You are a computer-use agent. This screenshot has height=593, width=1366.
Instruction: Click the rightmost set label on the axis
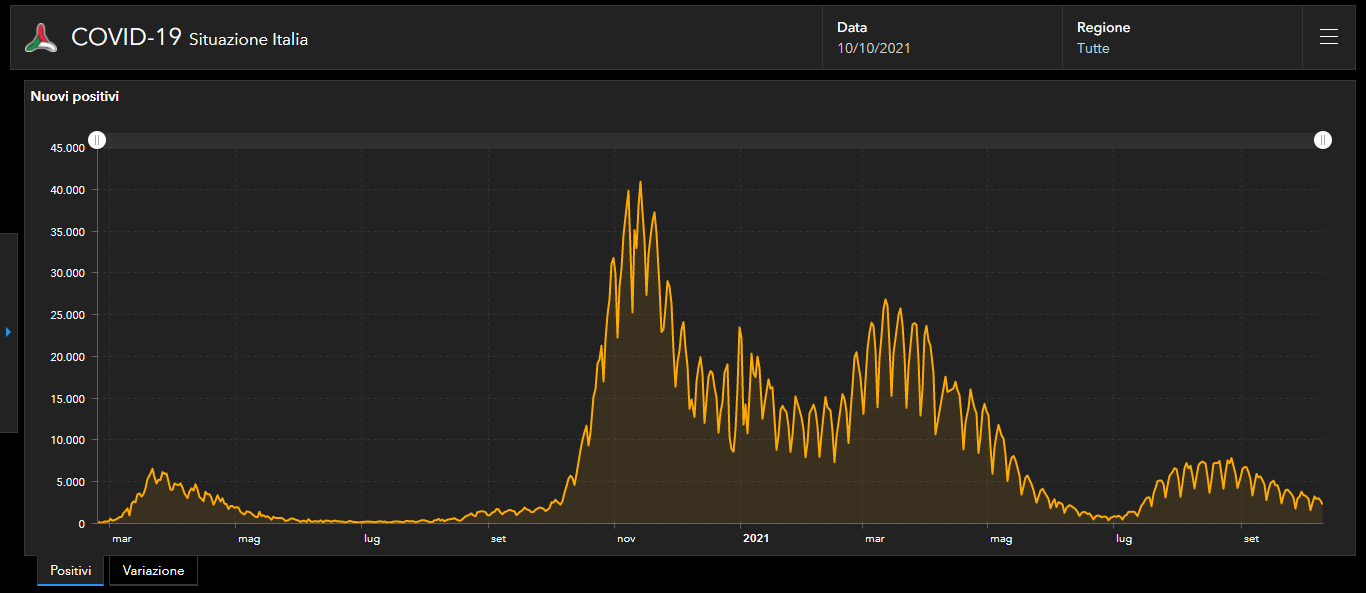[1250, 539]
